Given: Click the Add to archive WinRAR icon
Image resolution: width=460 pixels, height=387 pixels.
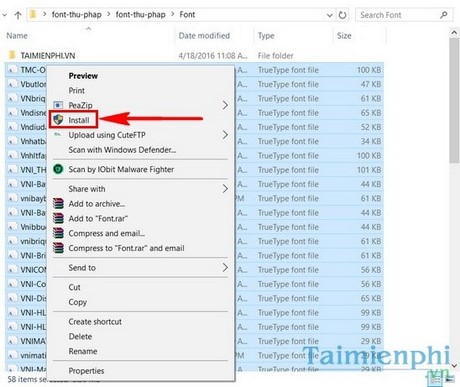Looking at the screenshot, I should coord(58,203).
